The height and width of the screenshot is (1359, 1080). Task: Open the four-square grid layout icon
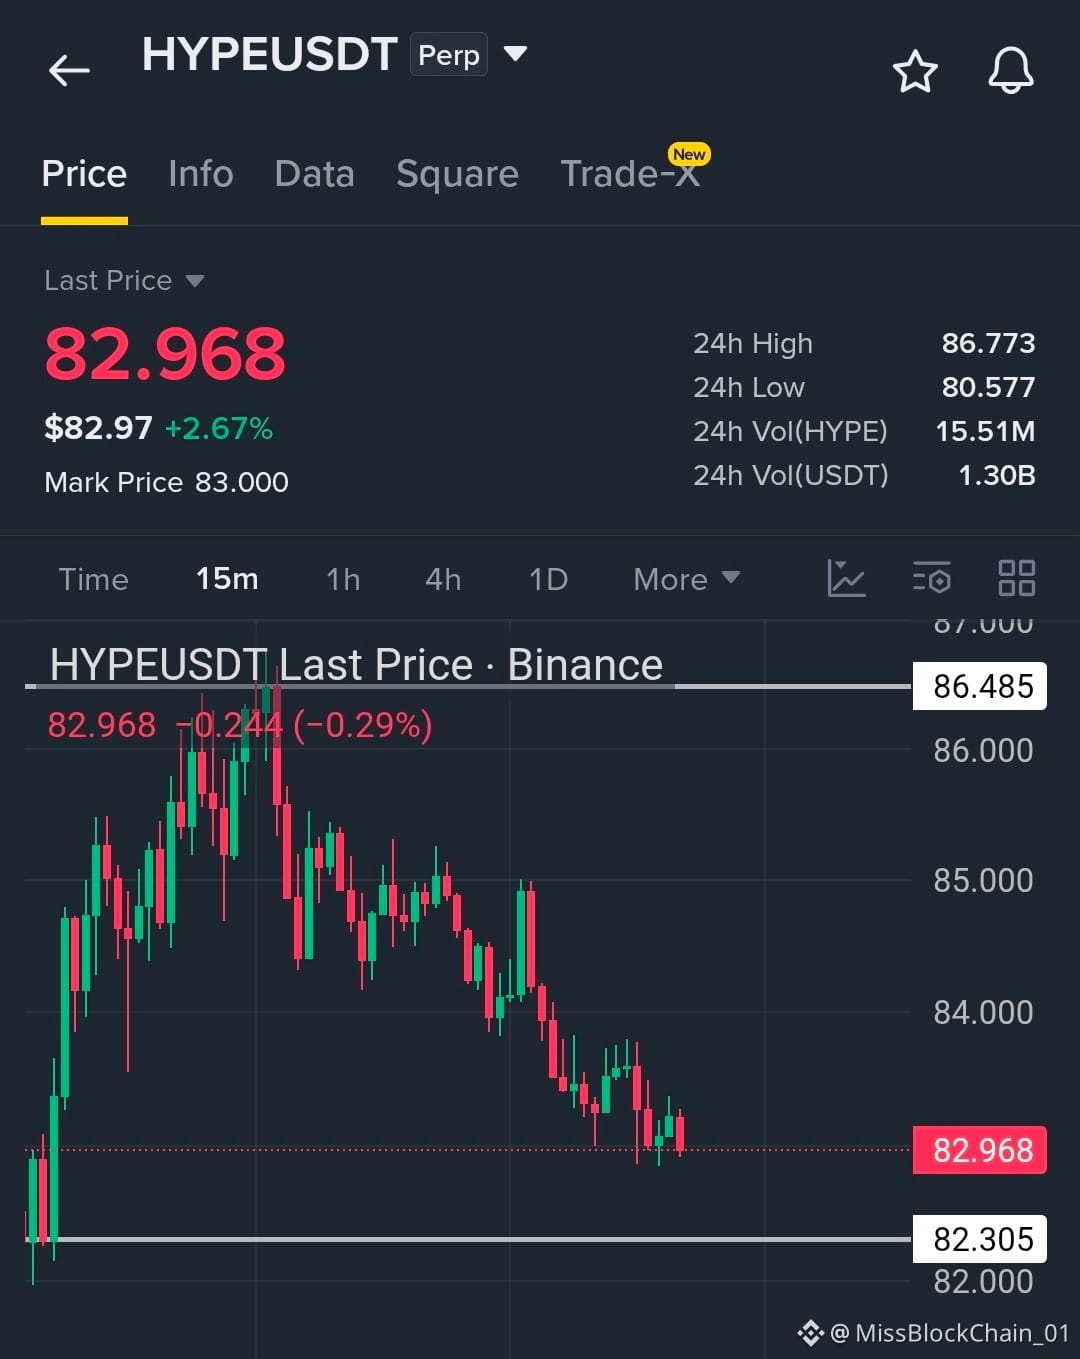point(1017,578)
